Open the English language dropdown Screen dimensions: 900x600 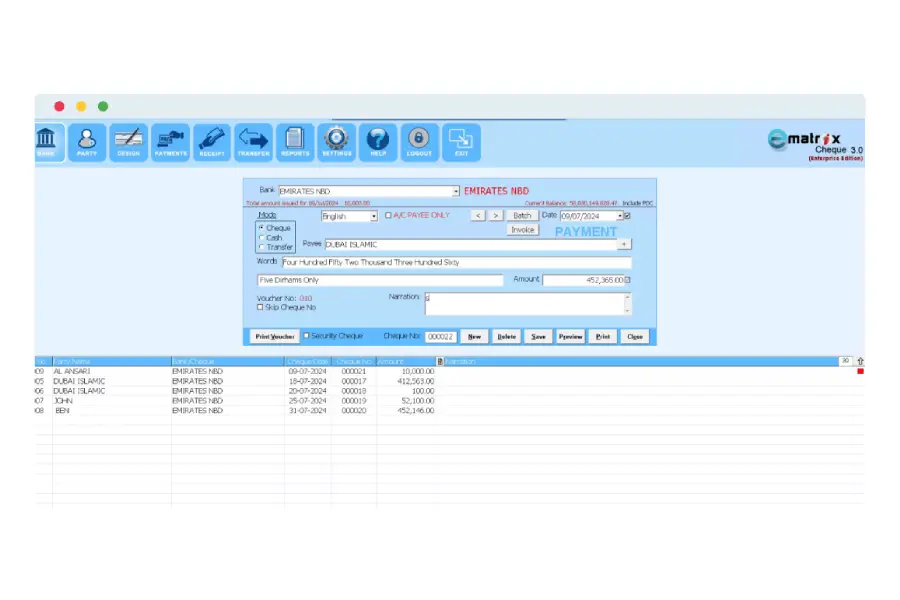pyautogui.click(x=374, y=216)
